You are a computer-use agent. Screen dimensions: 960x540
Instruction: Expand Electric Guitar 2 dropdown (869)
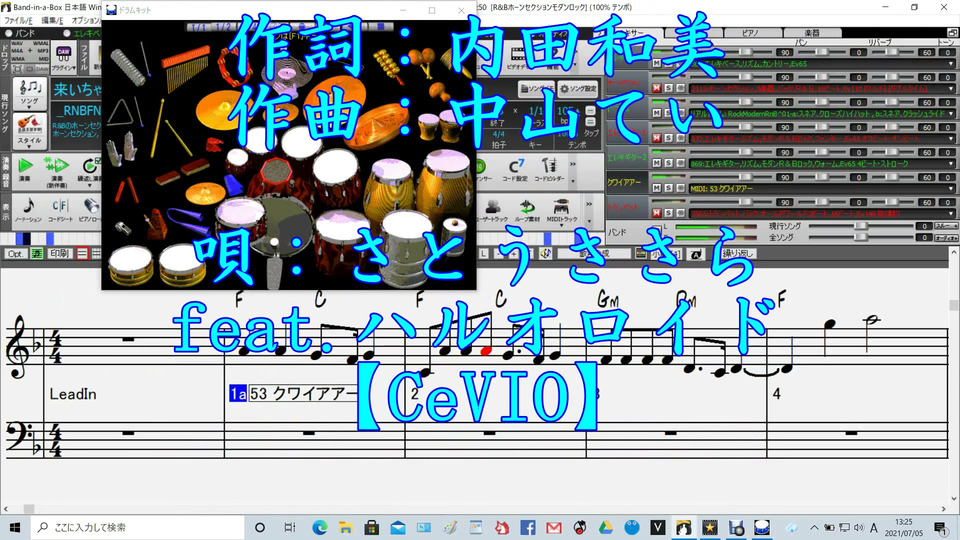click(951, 164)
